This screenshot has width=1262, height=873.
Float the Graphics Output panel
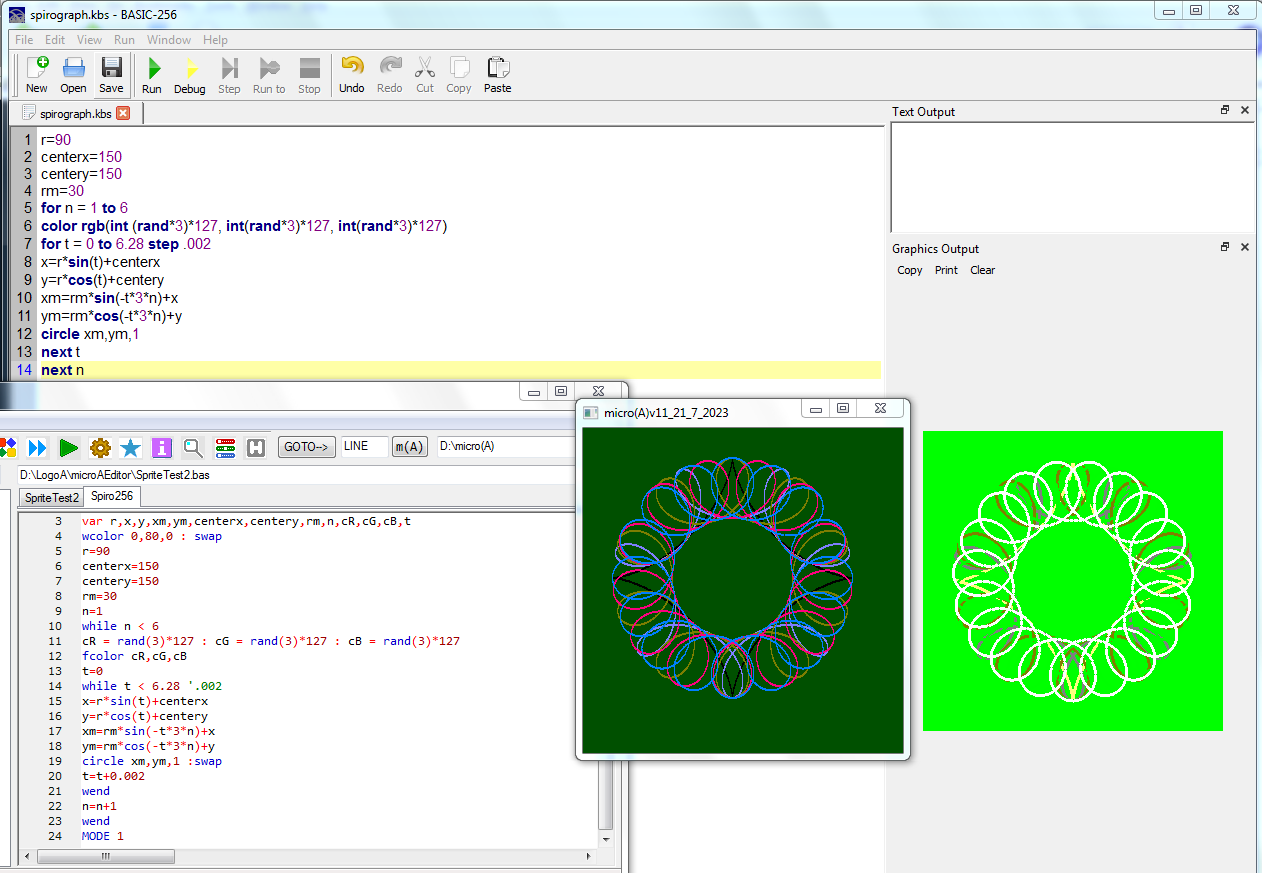coord(1225,247)
